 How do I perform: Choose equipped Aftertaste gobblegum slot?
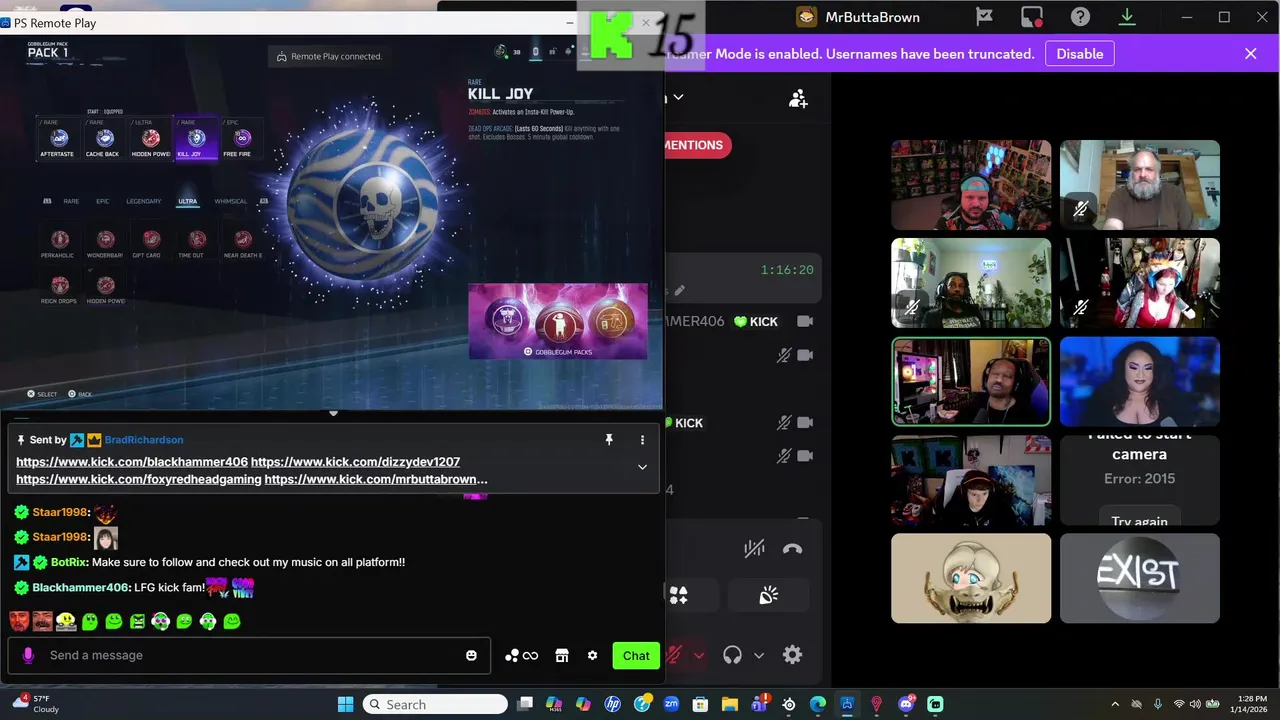click(x=59, y=140)
